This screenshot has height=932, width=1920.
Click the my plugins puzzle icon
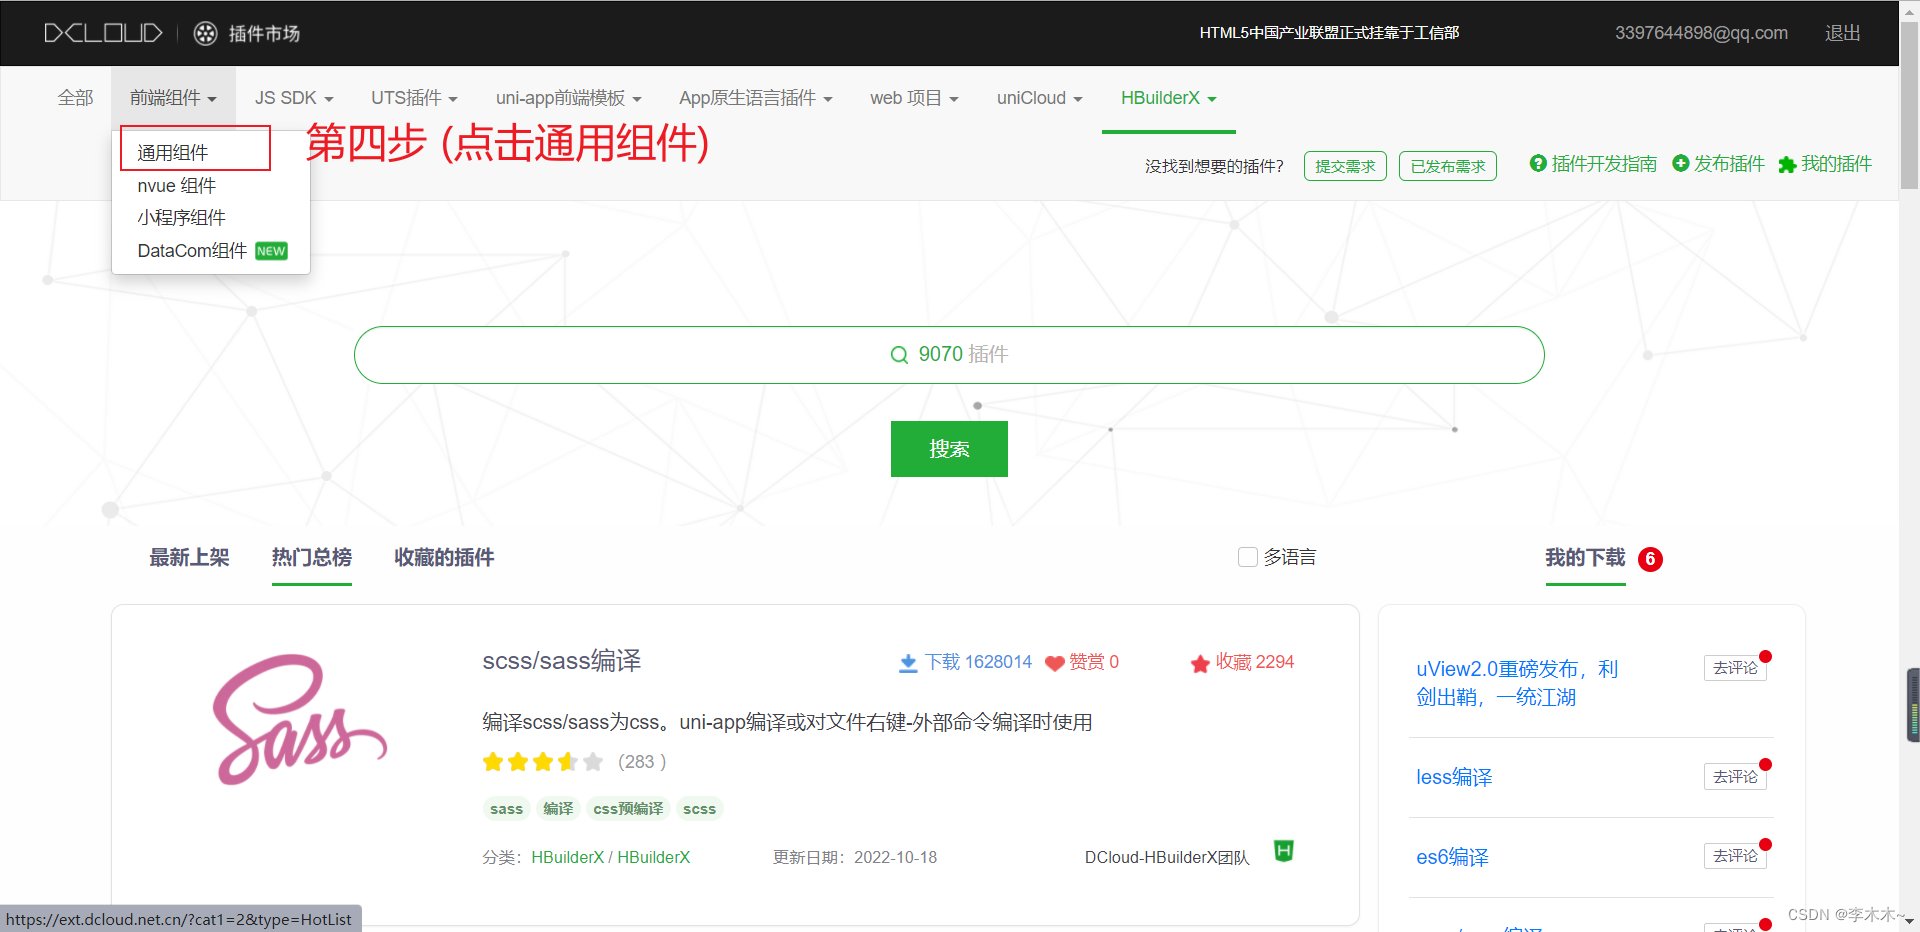[1787, 164]
